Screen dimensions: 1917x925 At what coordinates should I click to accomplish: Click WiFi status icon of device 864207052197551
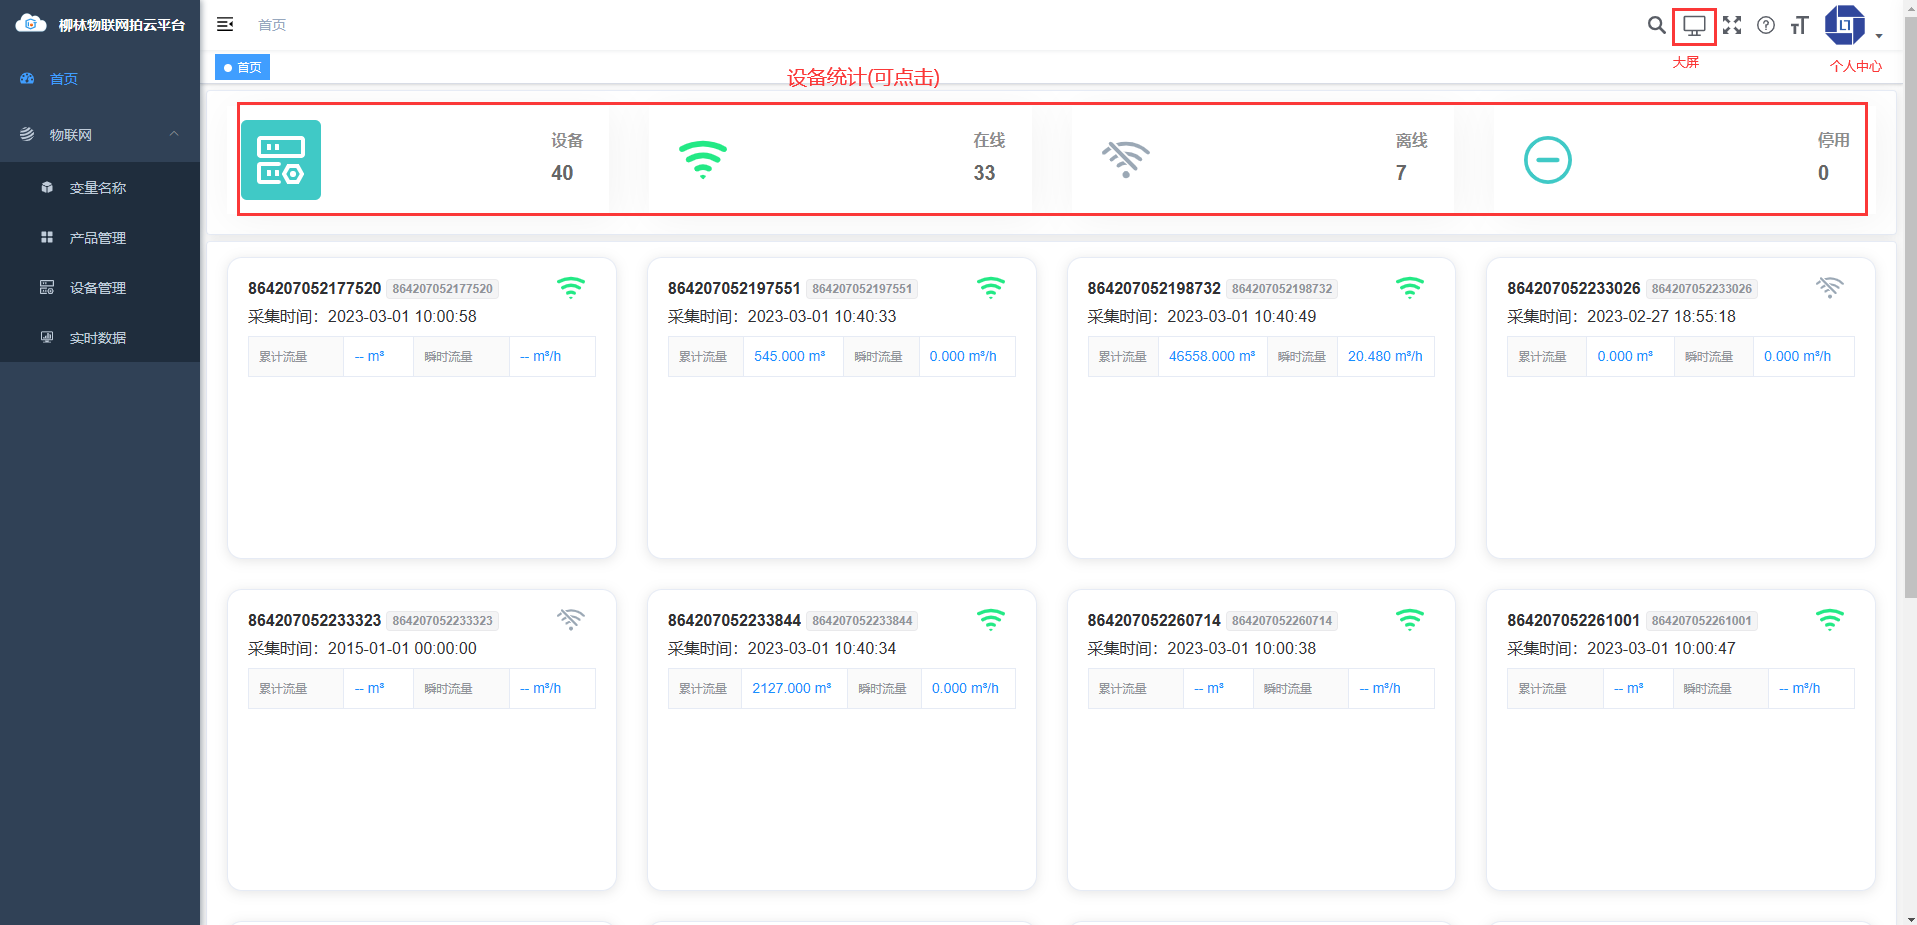click(x=990, y=288)
